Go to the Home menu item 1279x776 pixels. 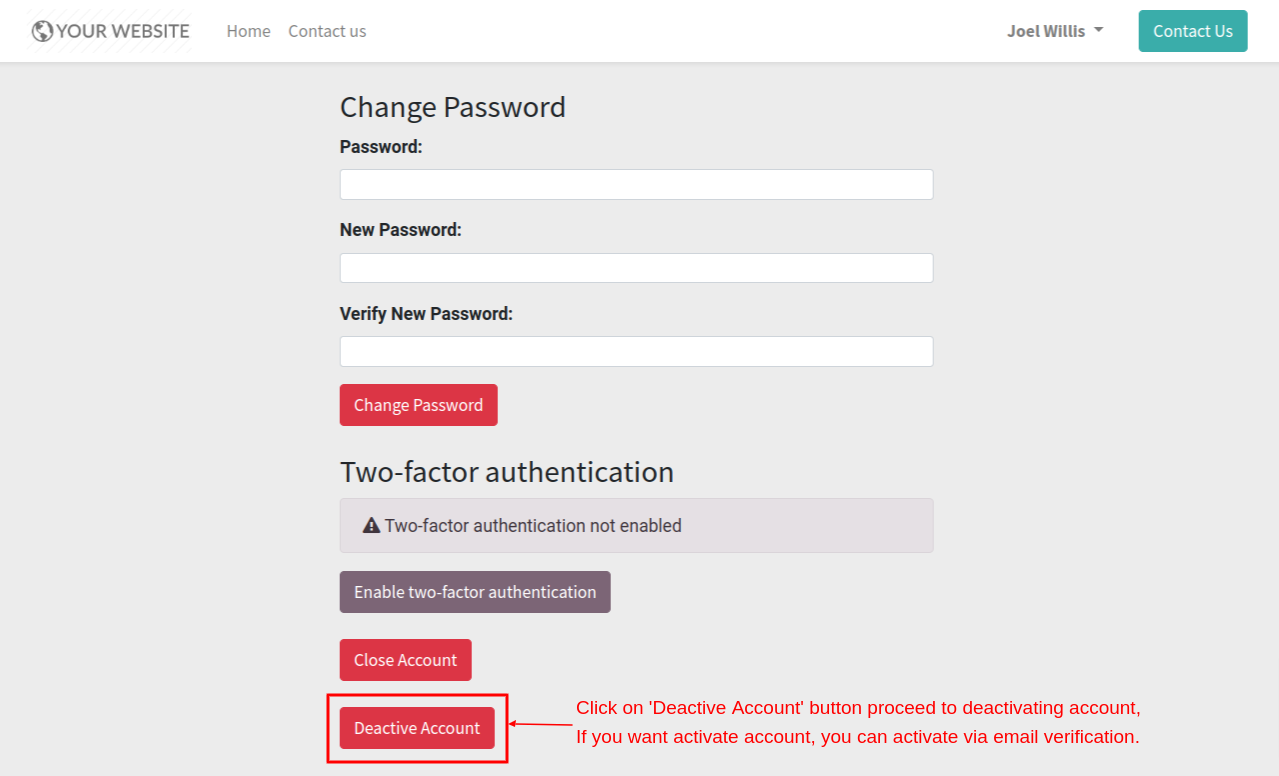(x=248, y=31)
